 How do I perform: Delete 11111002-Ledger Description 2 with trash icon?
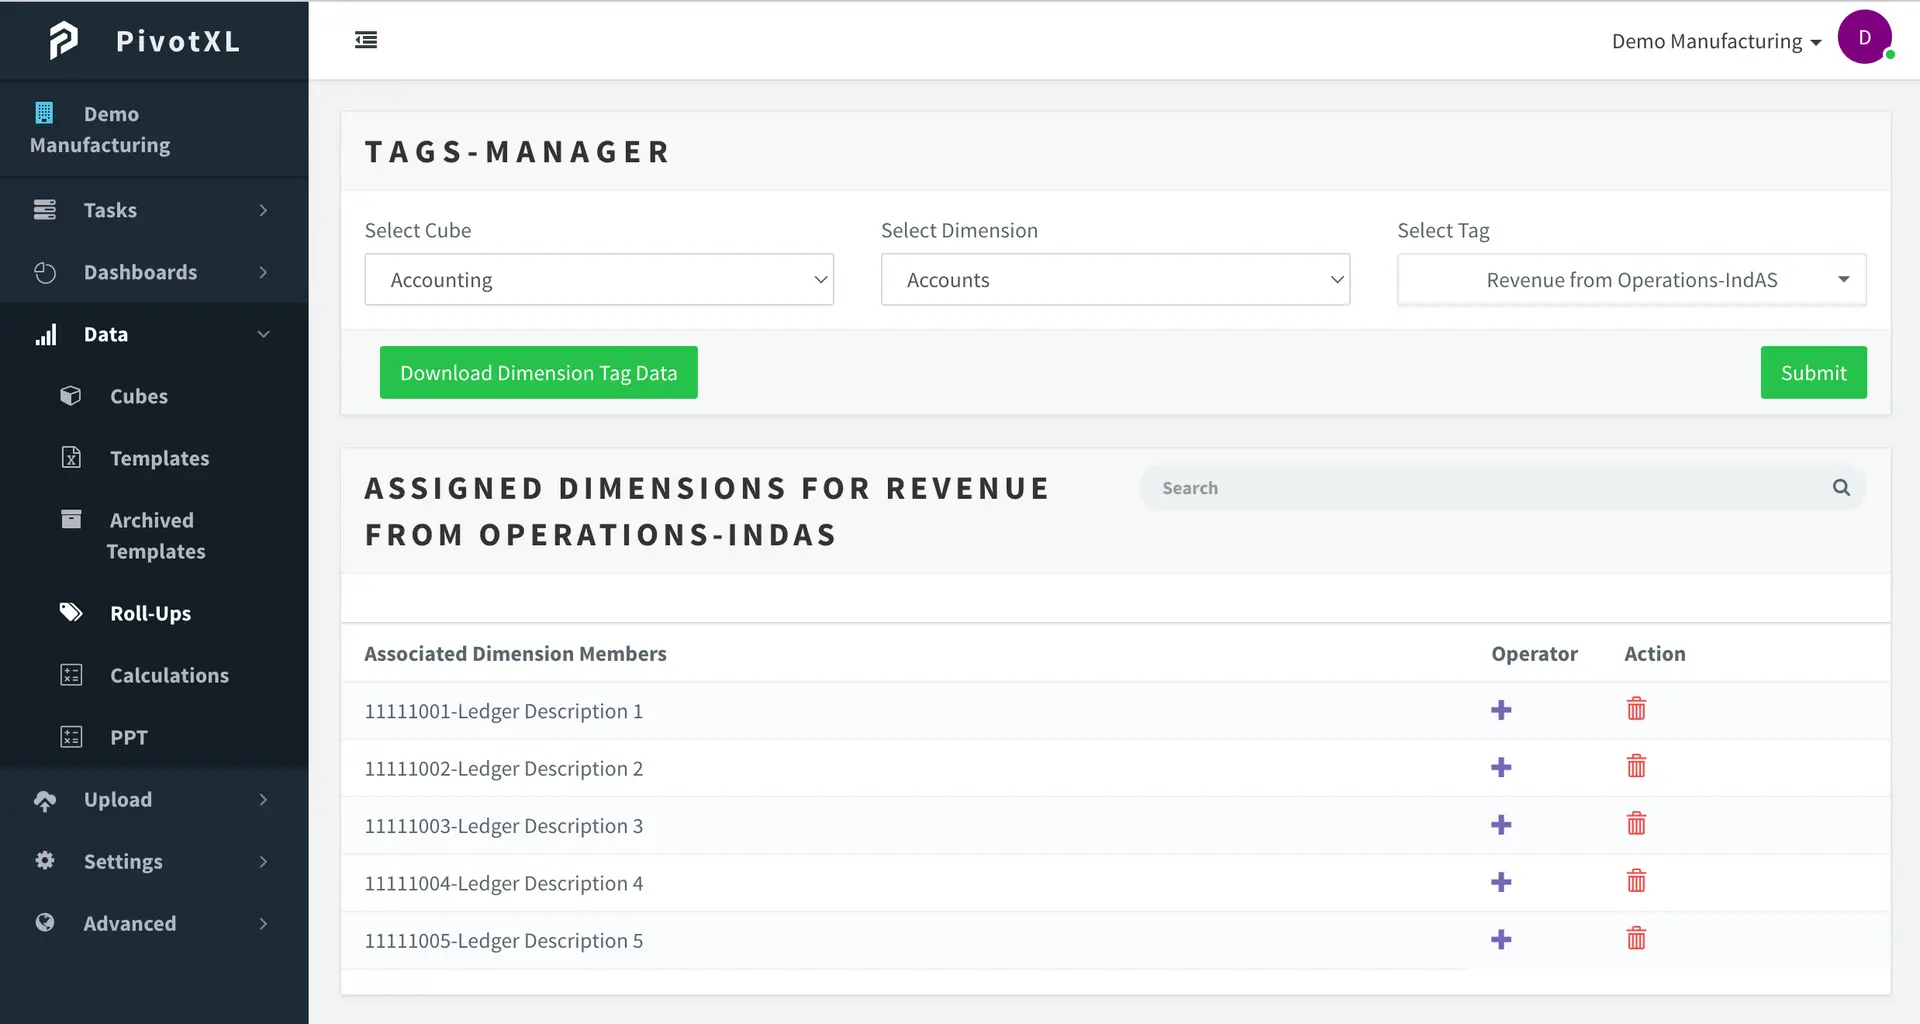tap(1636, 766)
